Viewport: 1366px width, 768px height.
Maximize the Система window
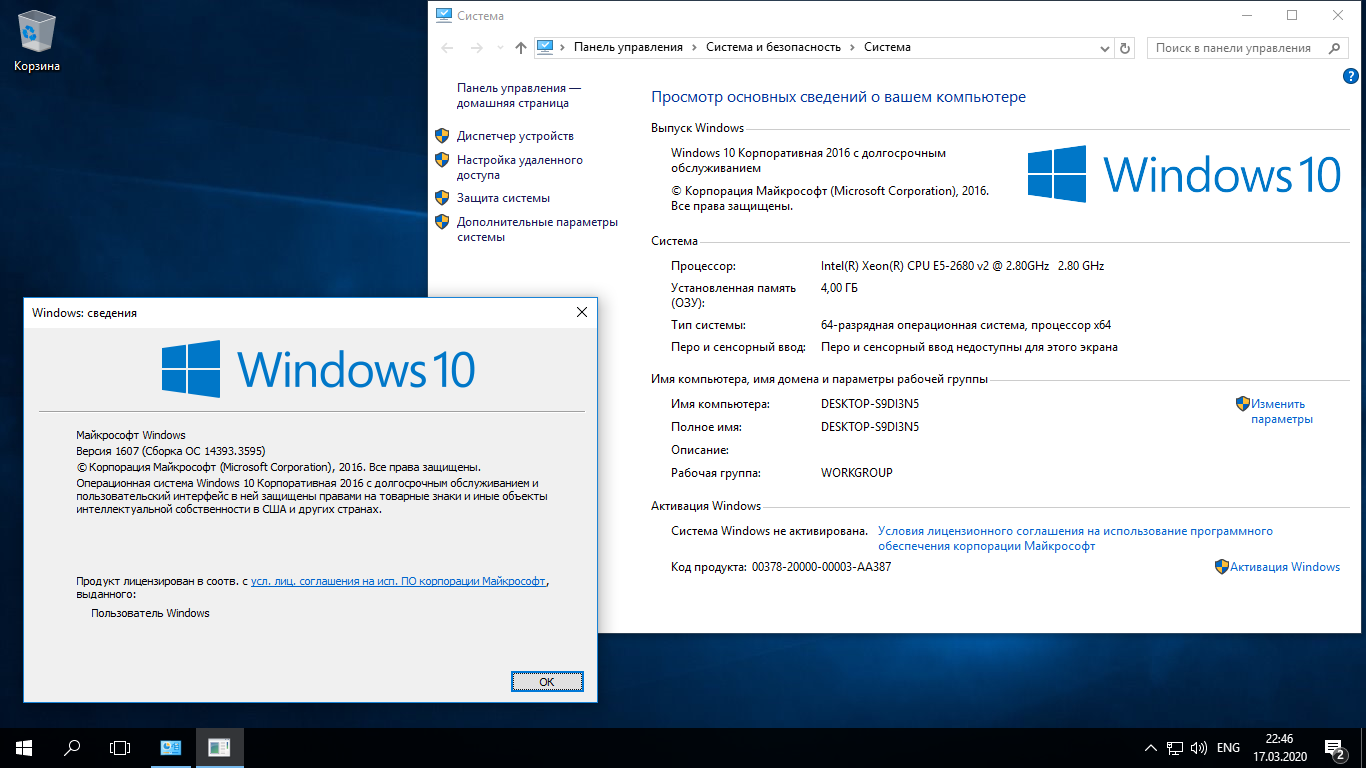click(1291, 15)
